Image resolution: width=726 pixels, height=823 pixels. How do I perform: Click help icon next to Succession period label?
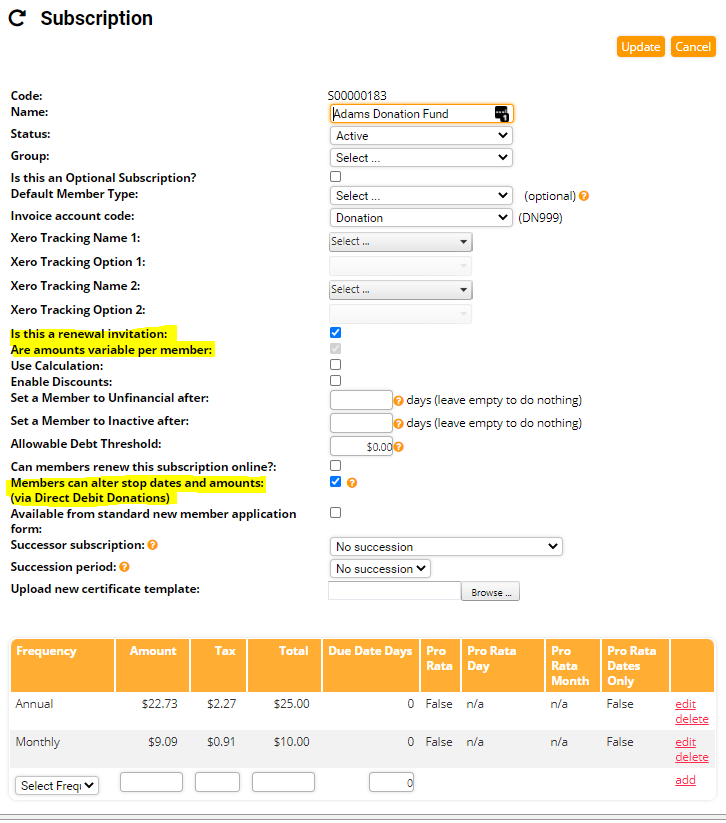click(x=125, y=567)
